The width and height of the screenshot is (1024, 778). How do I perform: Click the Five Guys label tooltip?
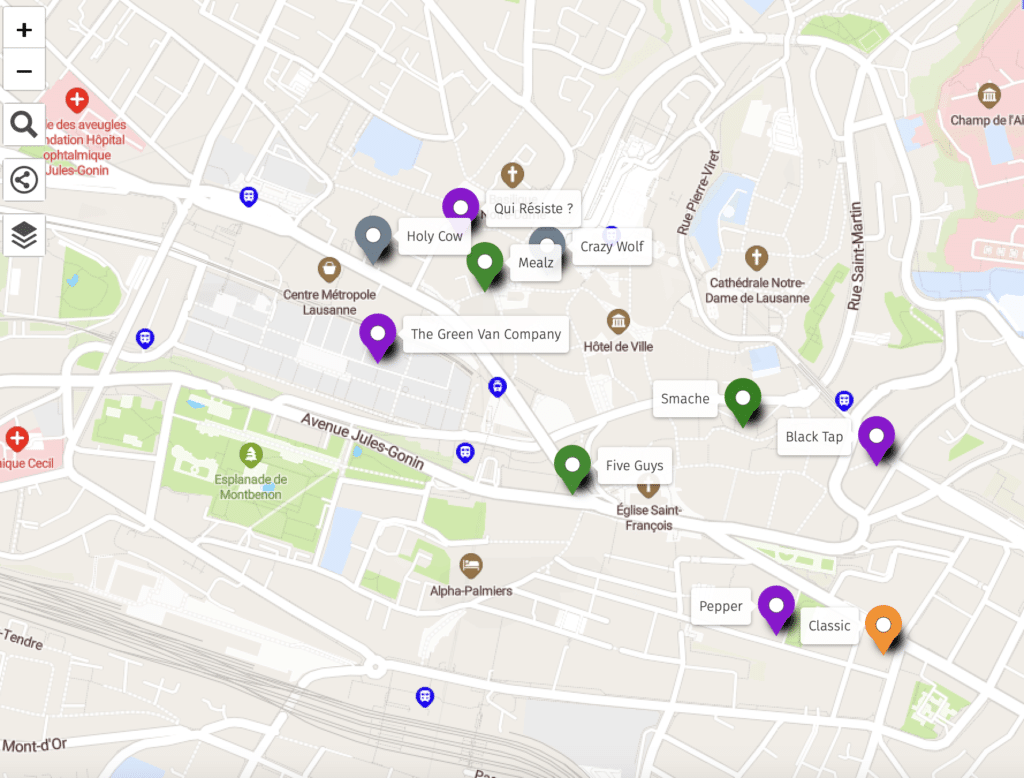pos(634,465)
